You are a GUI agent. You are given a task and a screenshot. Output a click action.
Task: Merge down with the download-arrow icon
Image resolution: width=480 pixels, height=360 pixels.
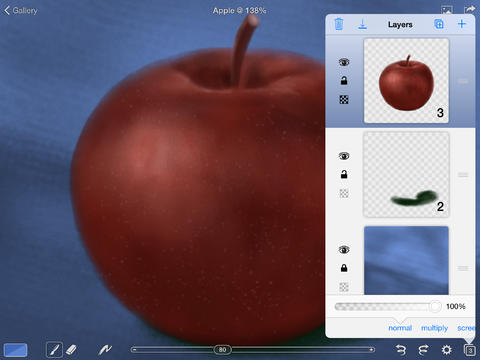coord(362,24)
